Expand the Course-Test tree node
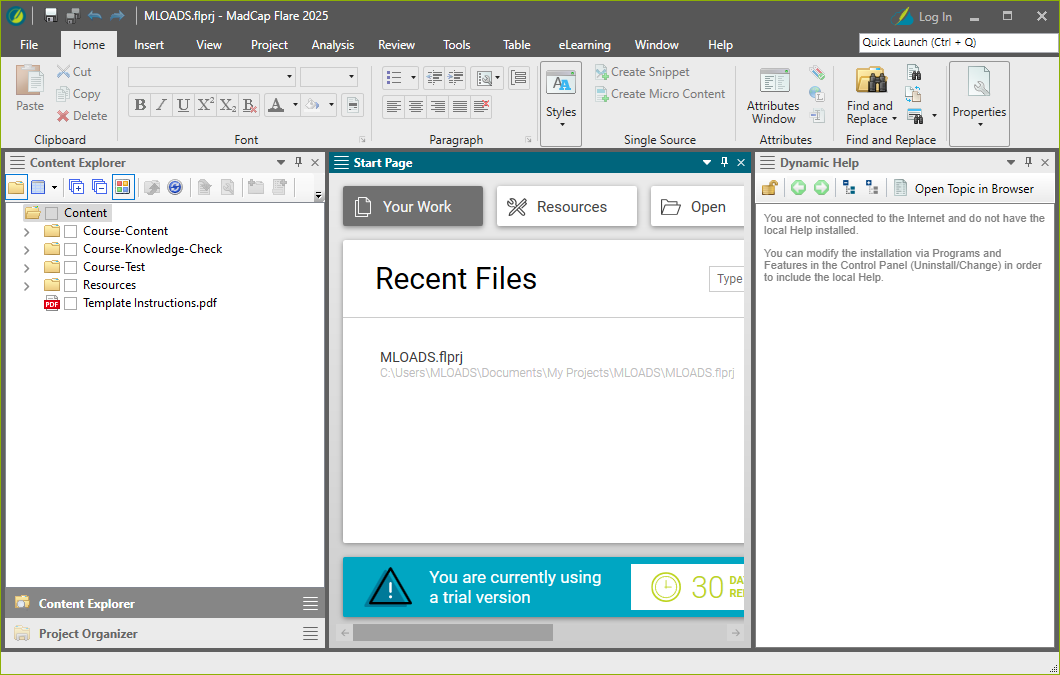 coord(26,268)
